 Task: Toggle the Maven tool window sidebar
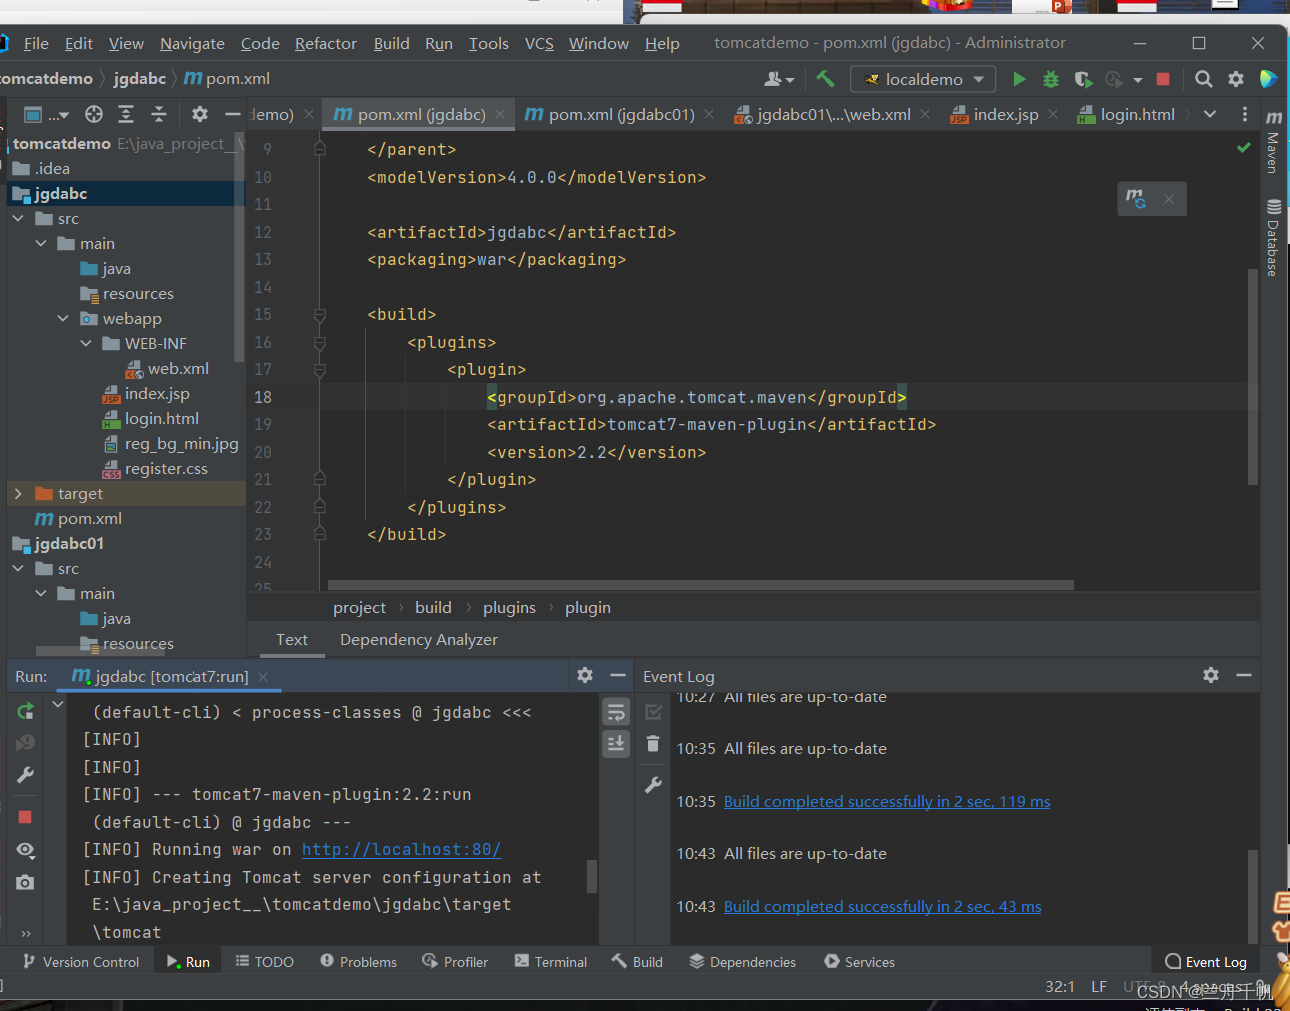pyautogui.click(x=1273, y=143)
